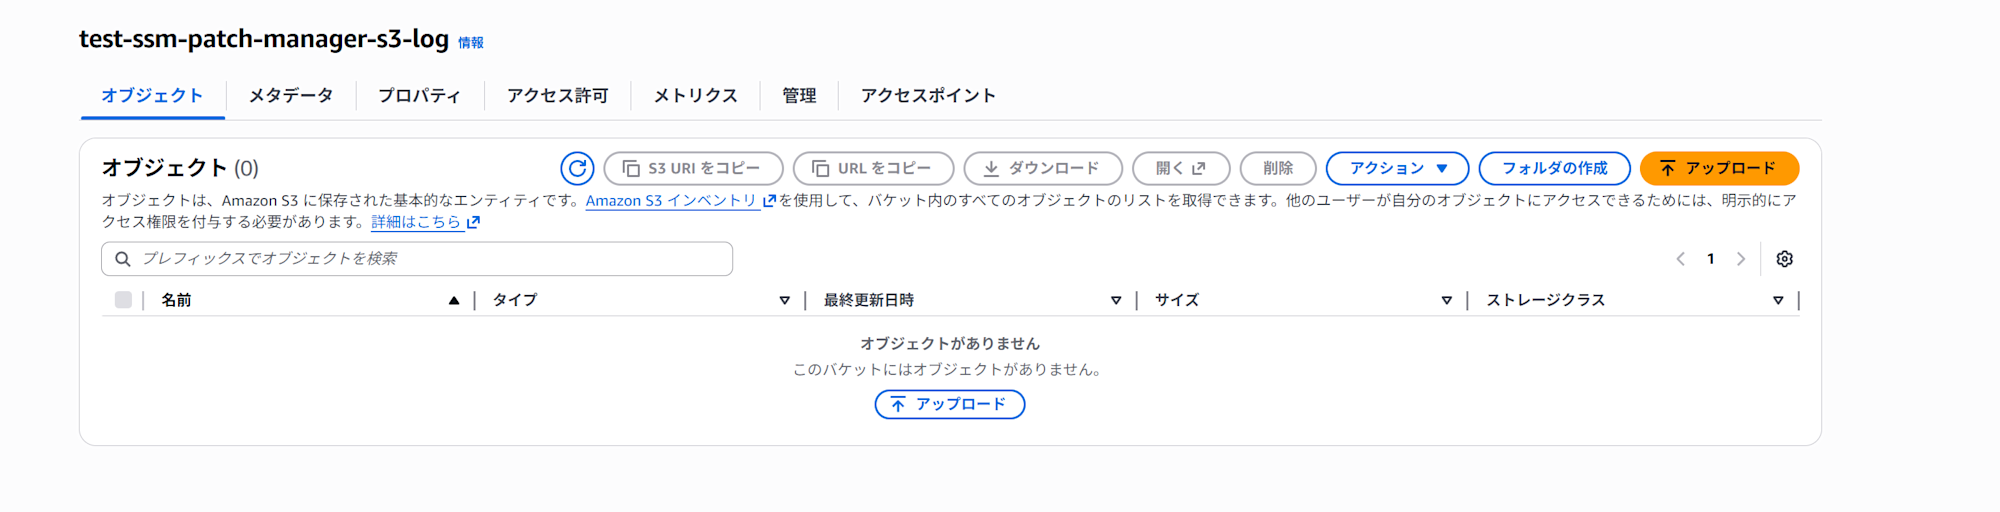Switch to the プロパティ tab
The width and height of the screenshot is (2000, 512).
[x=419, y=96]
